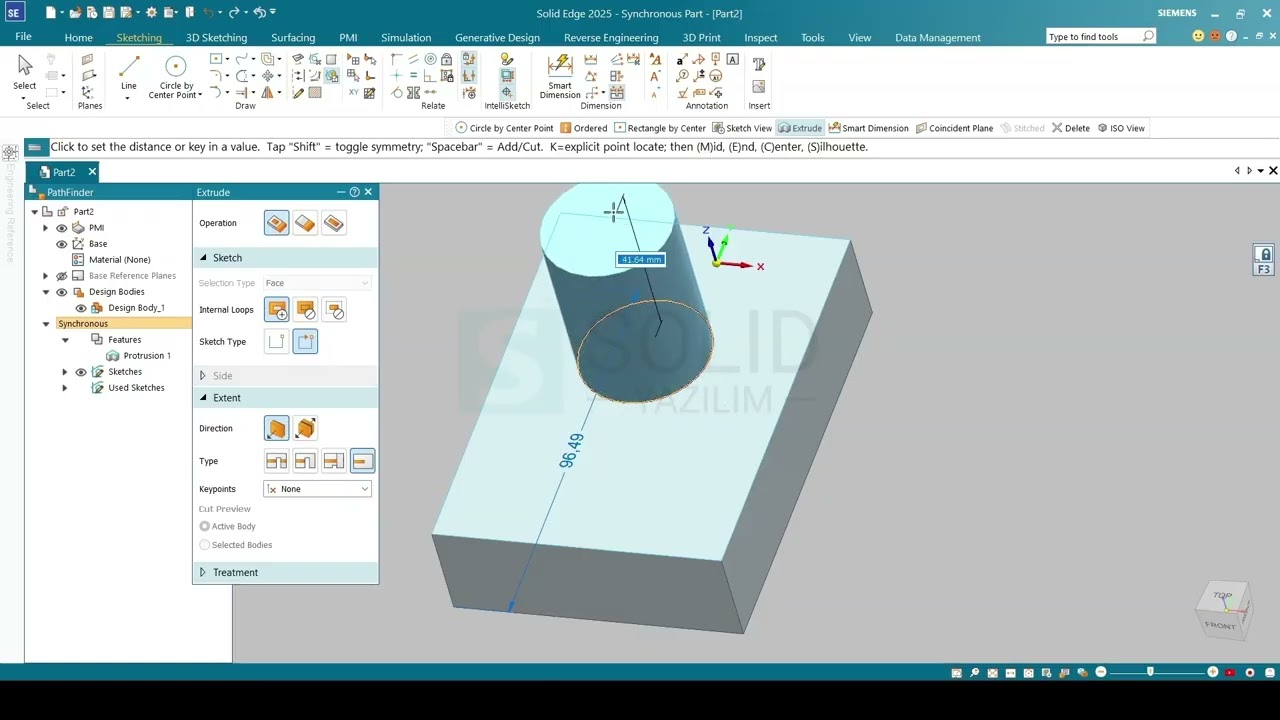Choose the second extent Type icon

(305, 461)
